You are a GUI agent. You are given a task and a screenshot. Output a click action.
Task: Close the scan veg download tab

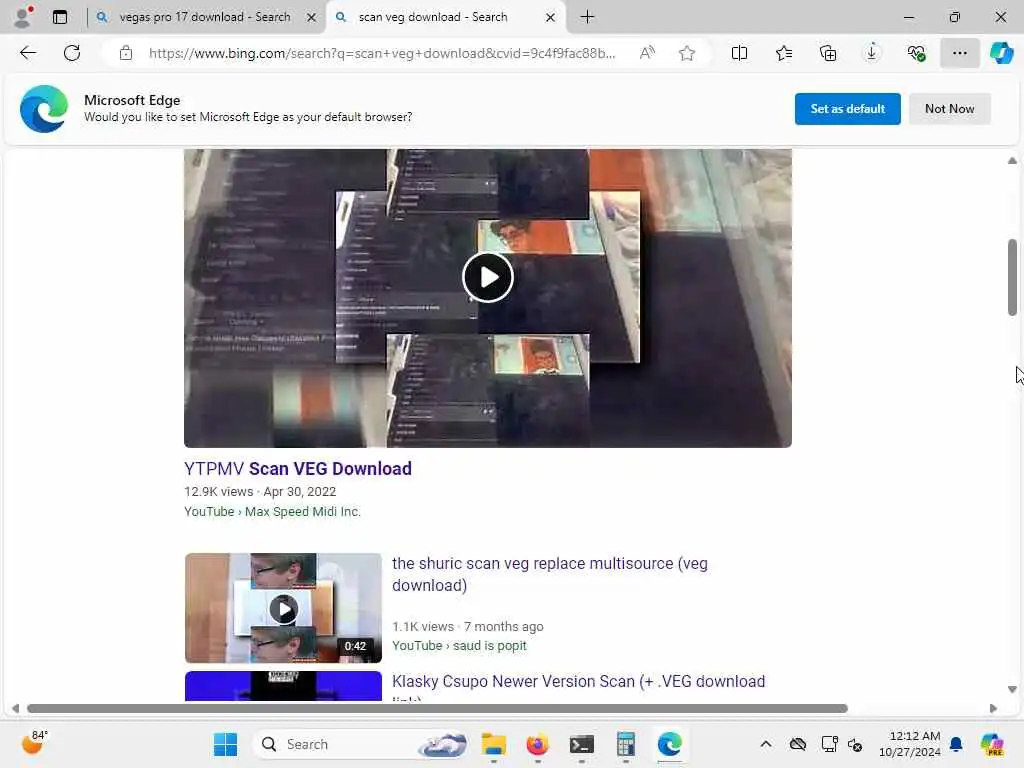point(551,18)
